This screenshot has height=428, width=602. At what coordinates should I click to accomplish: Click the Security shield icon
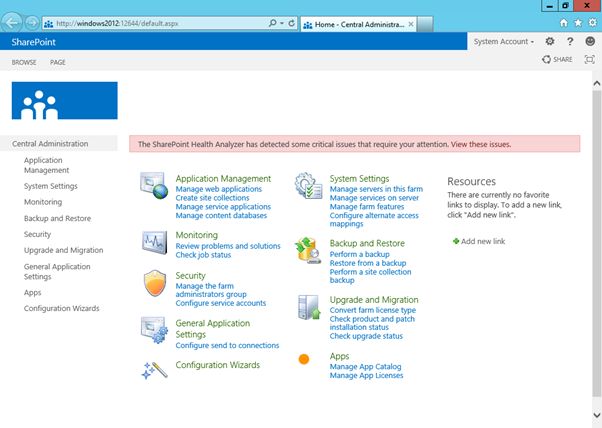[x=155, y=283]
